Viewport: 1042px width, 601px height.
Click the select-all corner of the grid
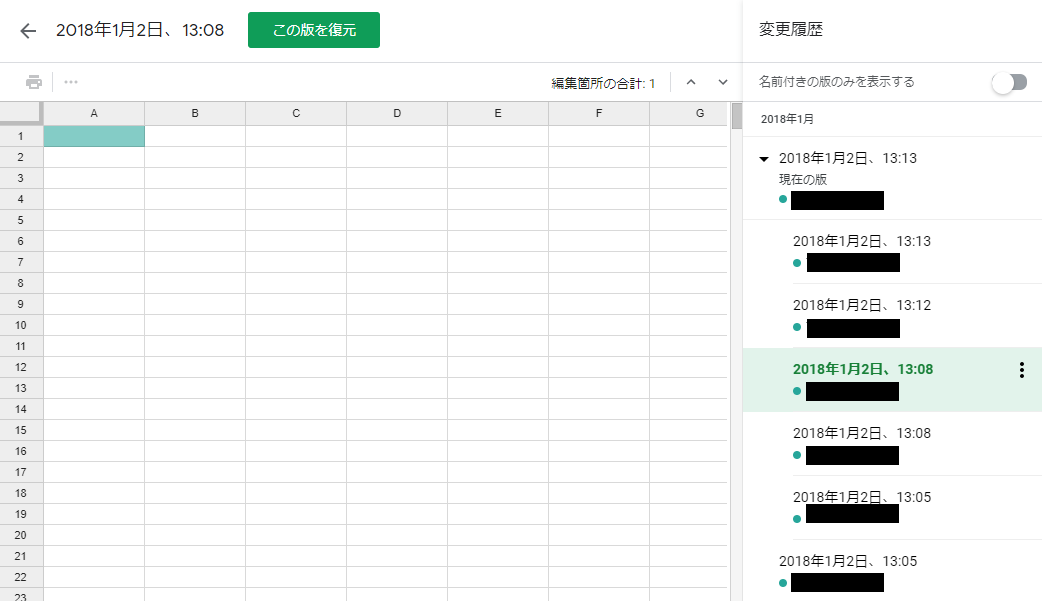pos(21,113)
